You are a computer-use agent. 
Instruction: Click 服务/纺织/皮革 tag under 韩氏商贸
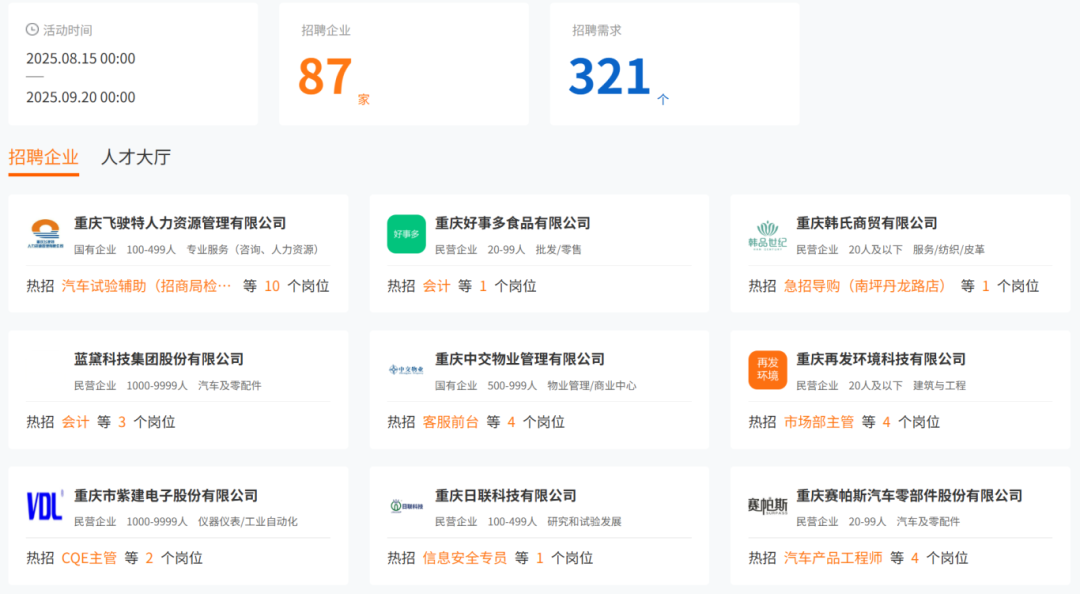click(948, 249)
